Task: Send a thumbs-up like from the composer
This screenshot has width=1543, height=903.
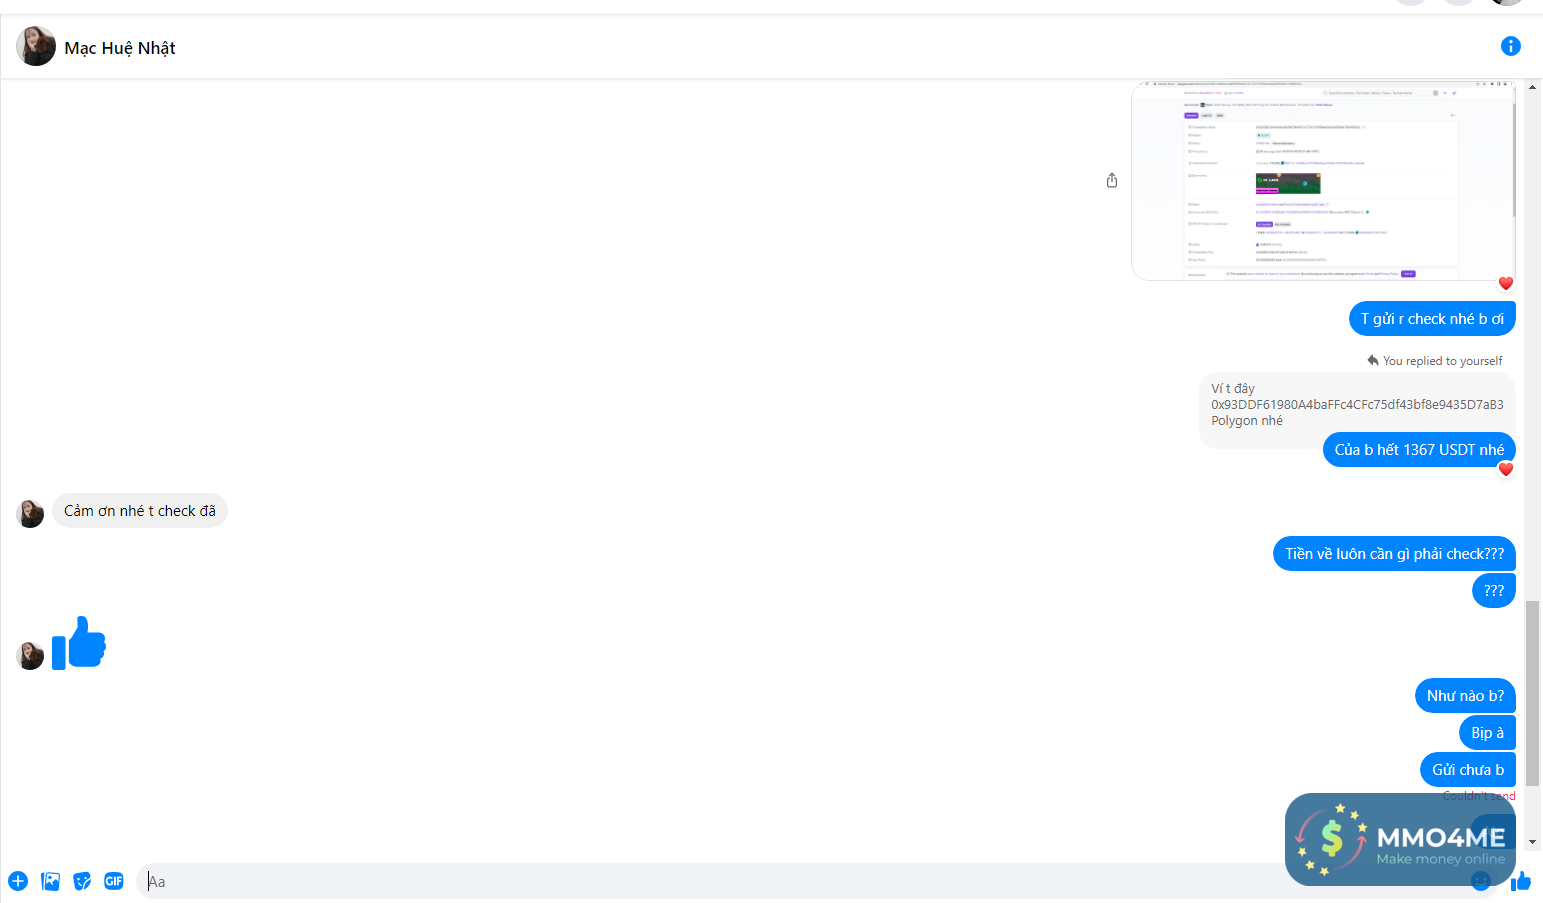Action: [x=1521, y=881]
